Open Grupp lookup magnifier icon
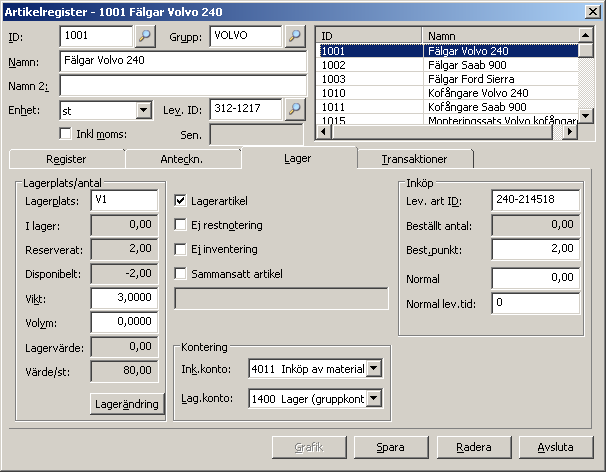Image resolution: width=606 pixels, height=472 pixels. tap(295, 36)
